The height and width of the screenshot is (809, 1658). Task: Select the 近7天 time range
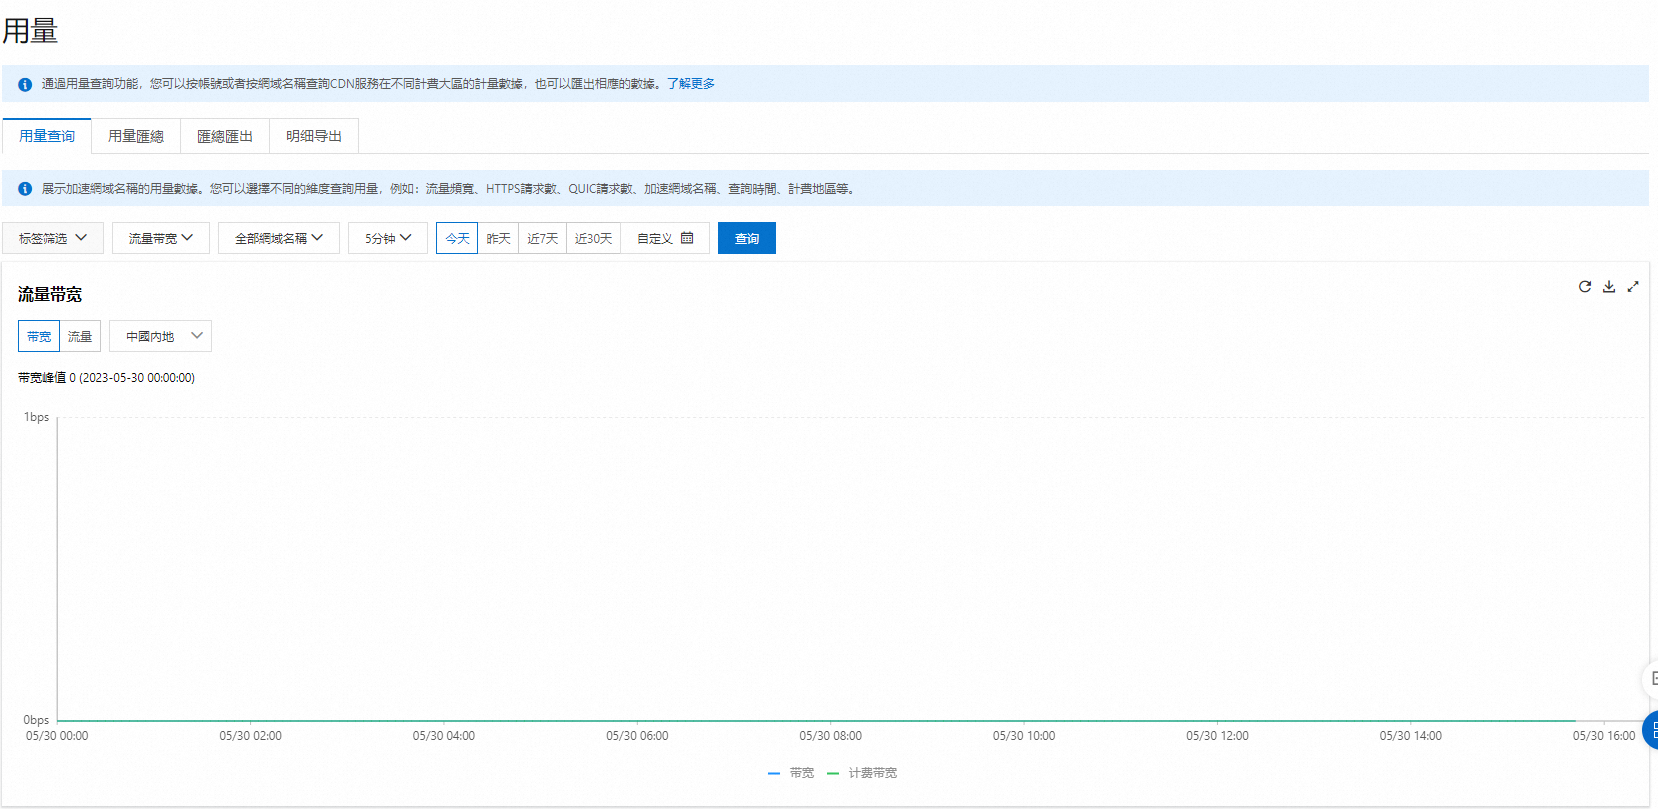543,238
